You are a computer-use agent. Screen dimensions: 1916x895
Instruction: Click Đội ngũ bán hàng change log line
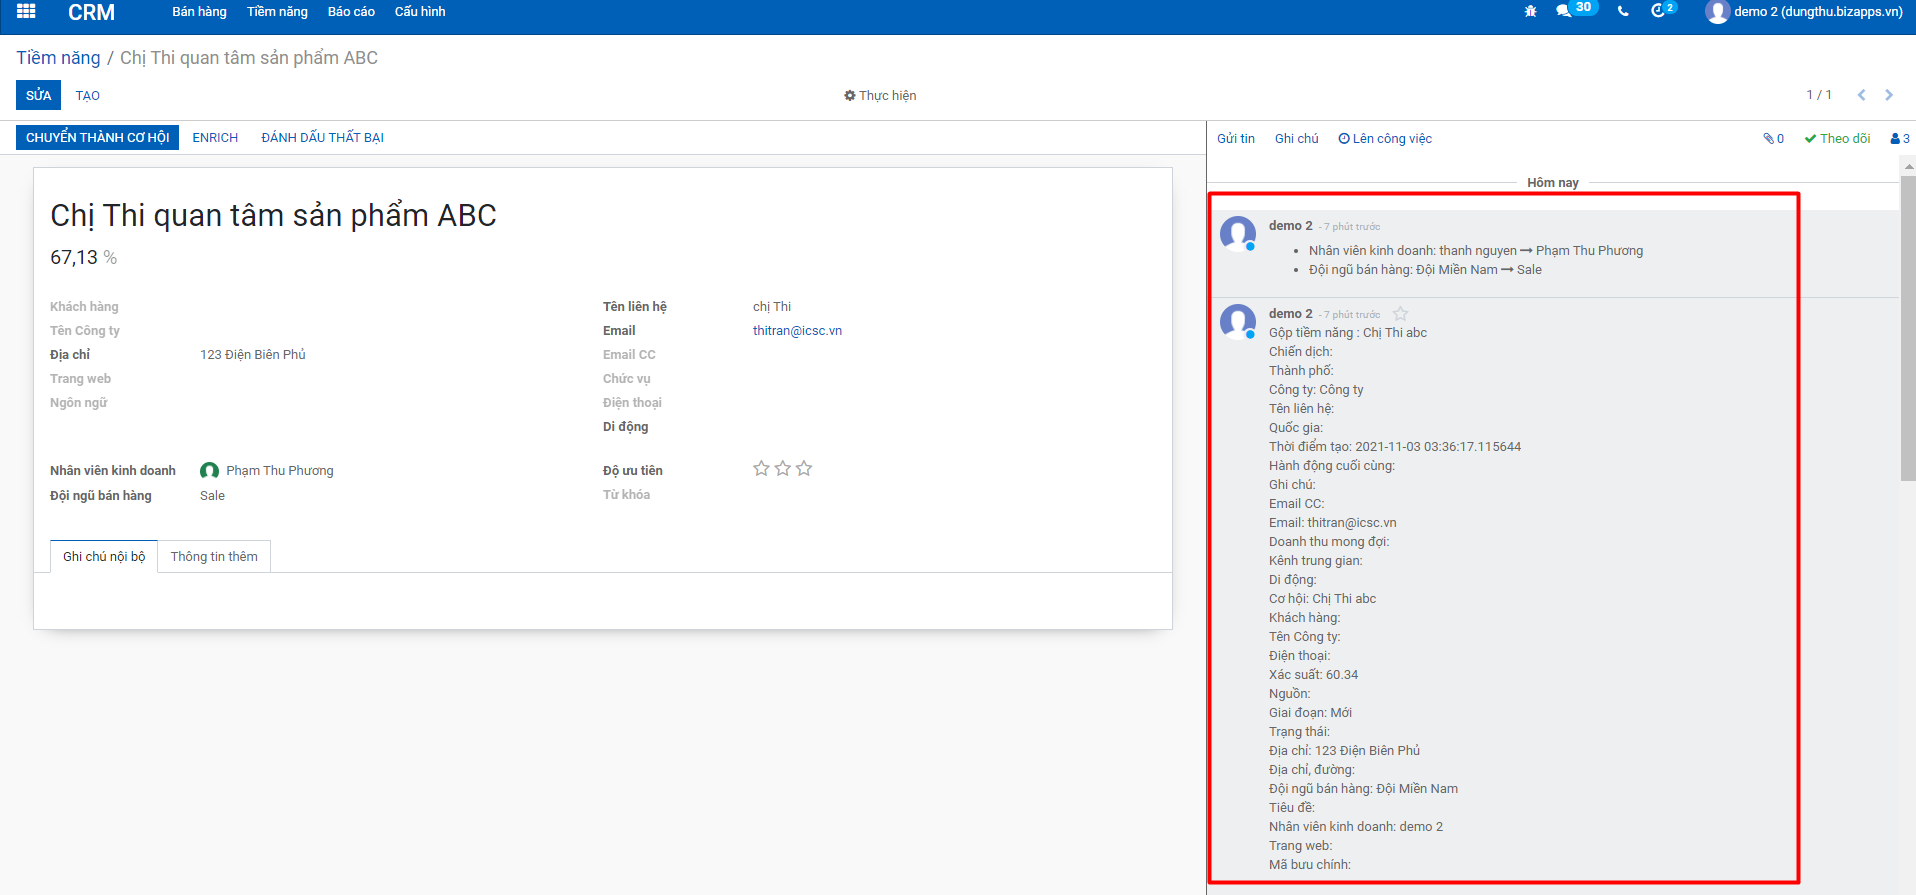(1425, 270)
